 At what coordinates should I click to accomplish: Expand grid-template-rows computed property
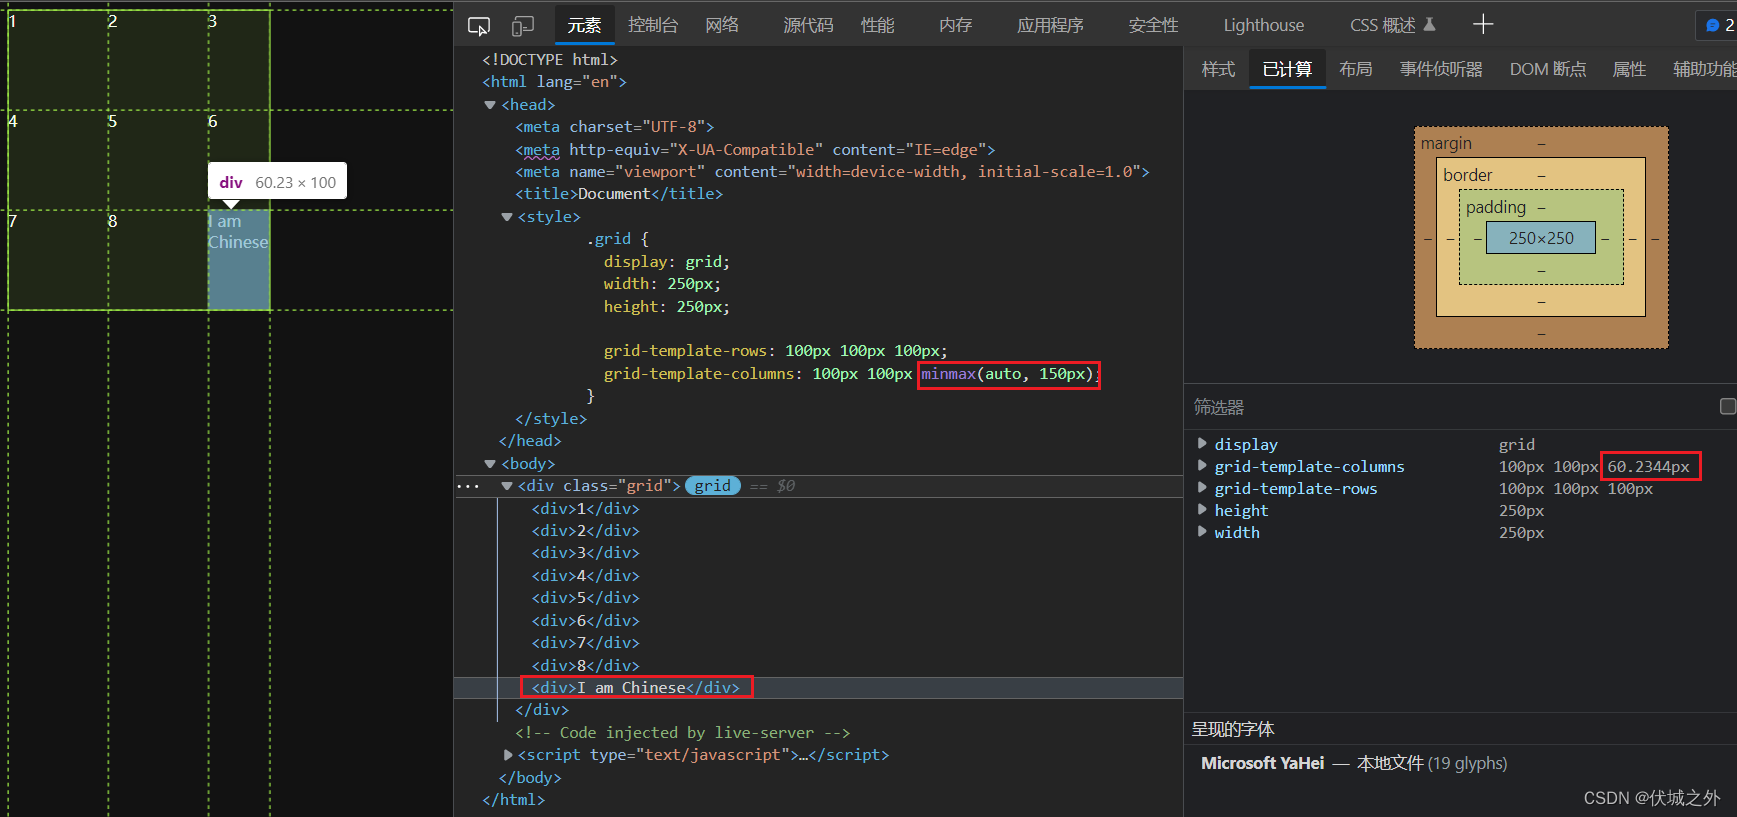pyautogui.click(x=1202, y=487)
